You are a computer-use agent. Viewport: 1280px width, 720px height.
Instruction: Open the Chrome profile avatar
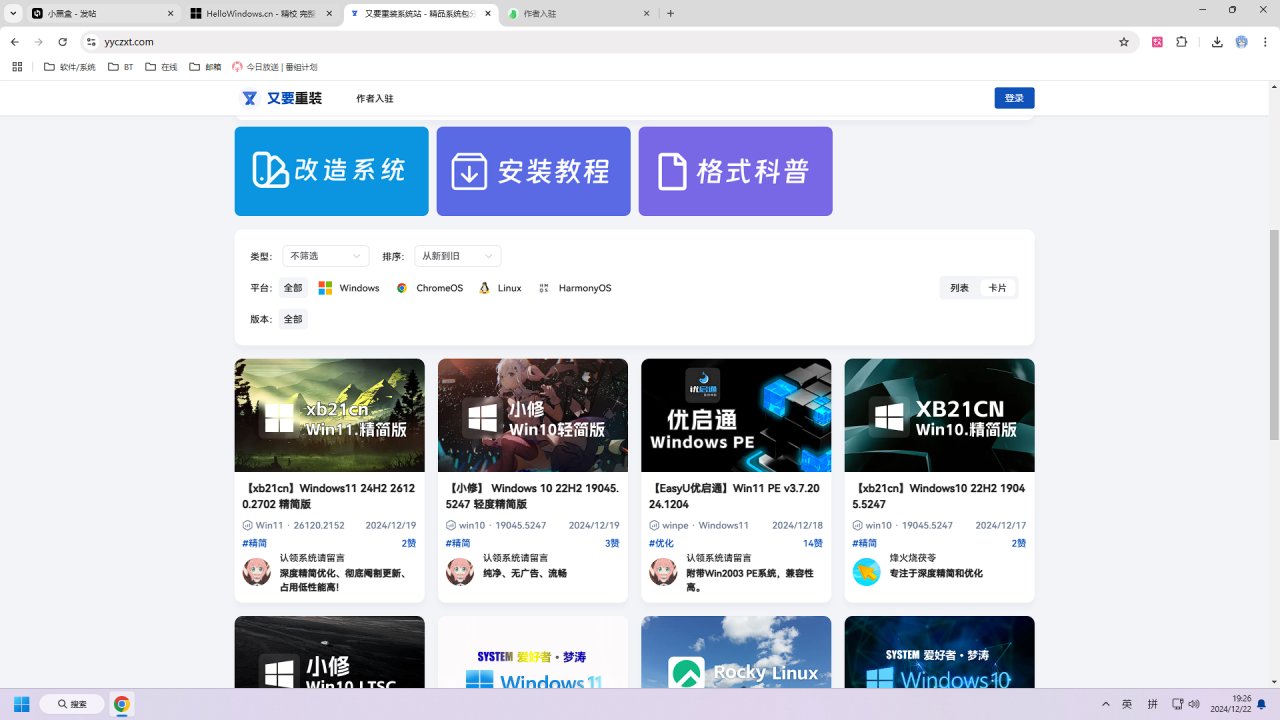pyautogui.click(x=1242, y=42)
